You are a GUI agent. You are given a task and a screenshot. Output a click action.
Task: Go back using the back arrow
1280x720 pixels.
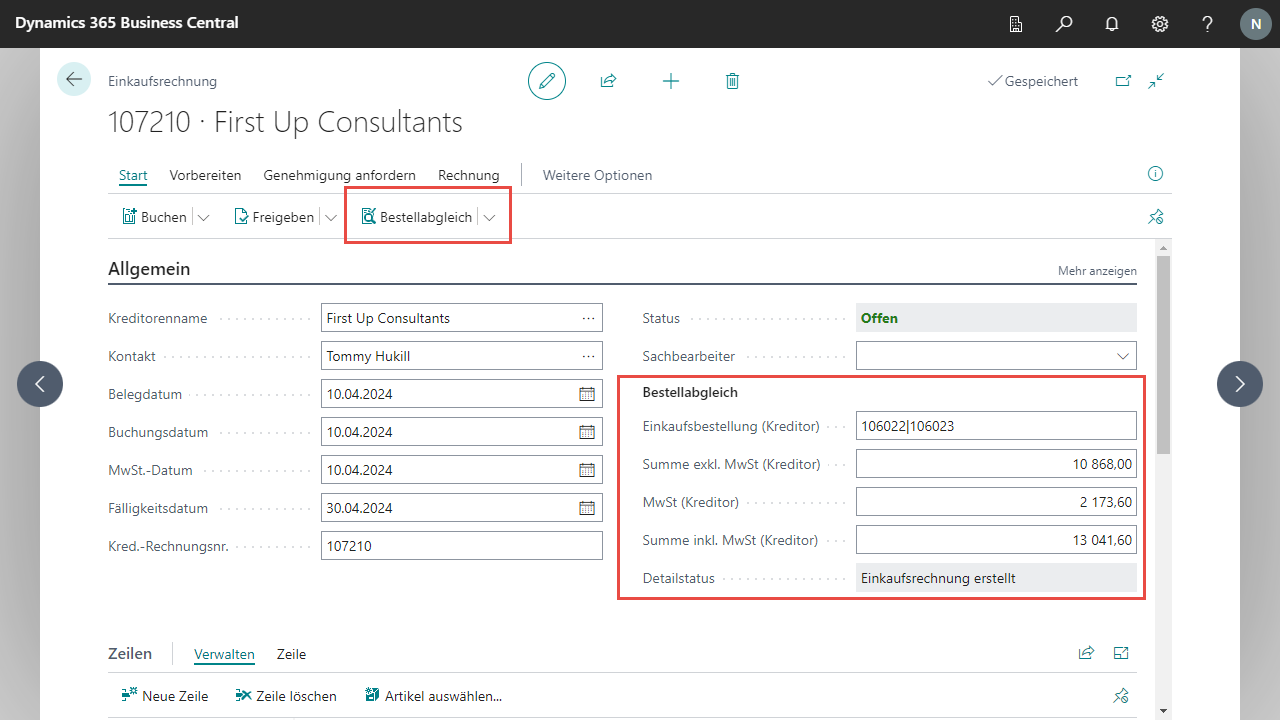74,79
